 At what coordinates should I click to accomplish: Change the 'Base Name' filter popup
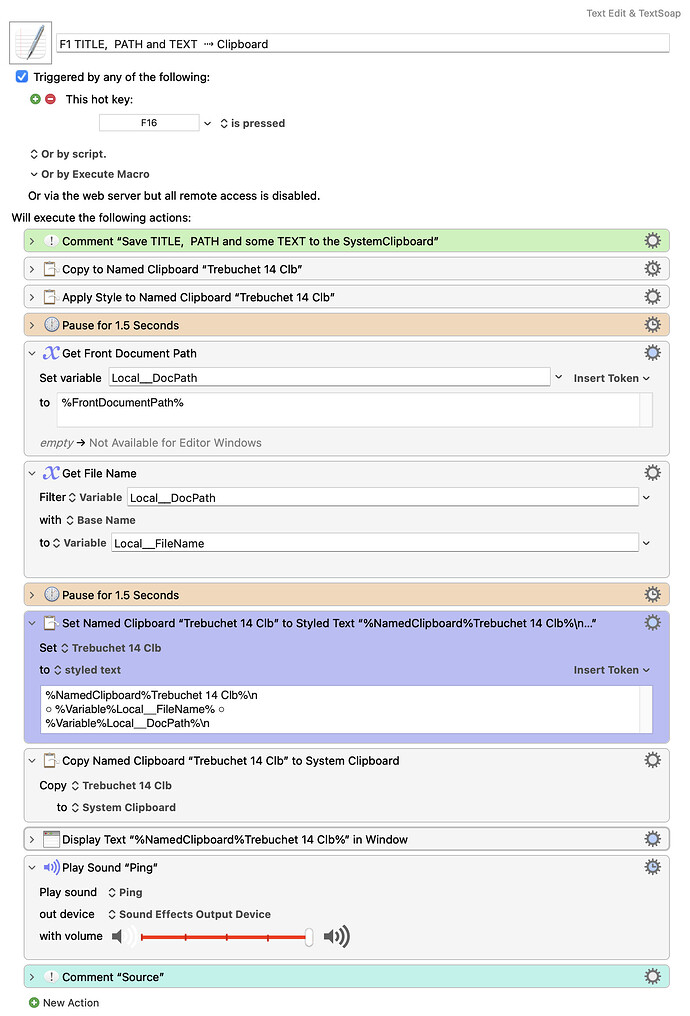point(101,520)
